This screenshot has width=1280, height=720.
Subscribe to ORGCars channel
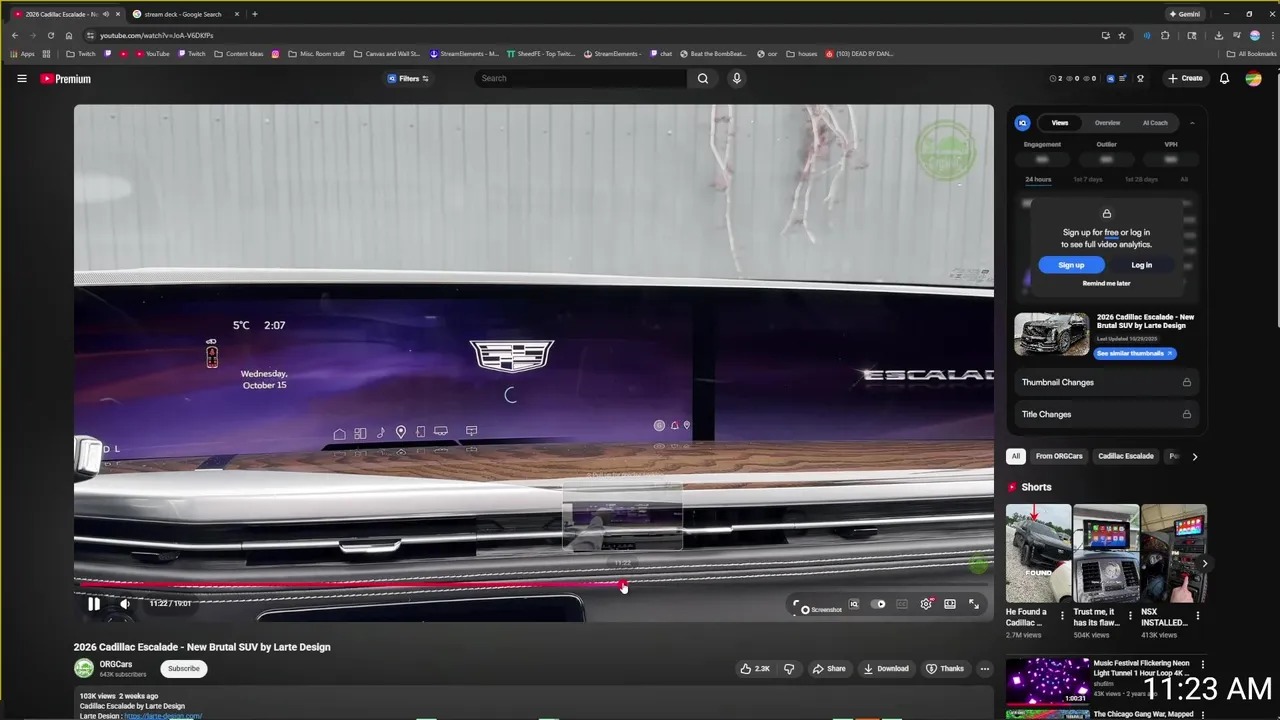tap(183, 668)
